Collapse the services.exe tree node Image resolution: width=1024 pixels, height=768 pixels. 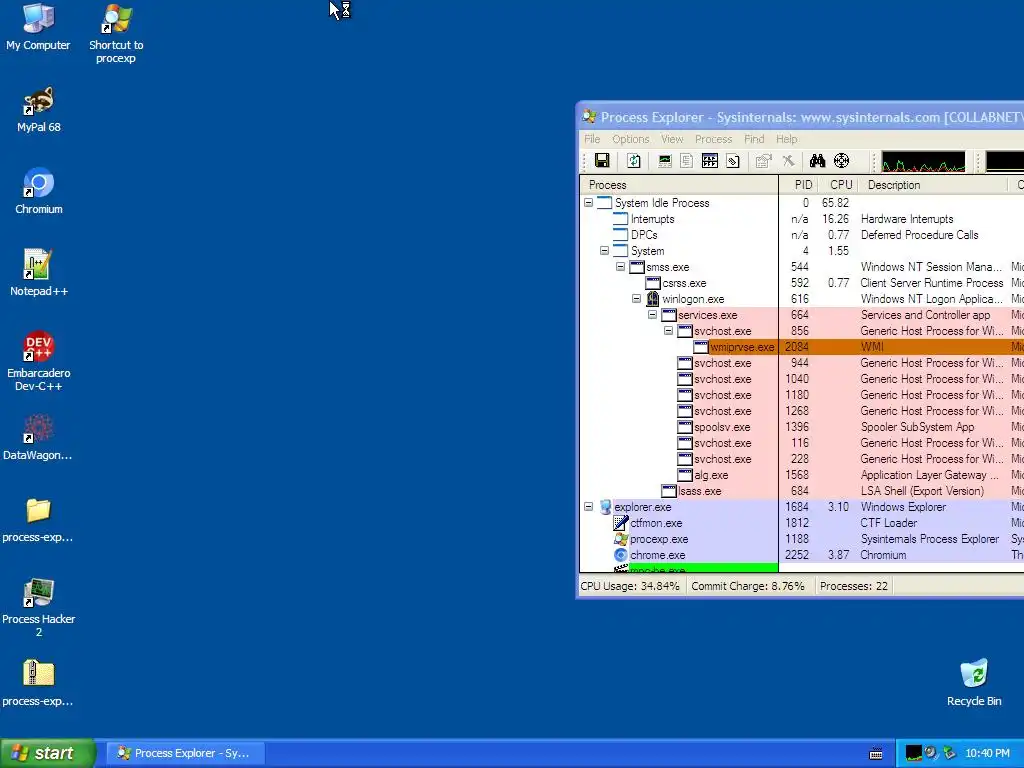652,315
